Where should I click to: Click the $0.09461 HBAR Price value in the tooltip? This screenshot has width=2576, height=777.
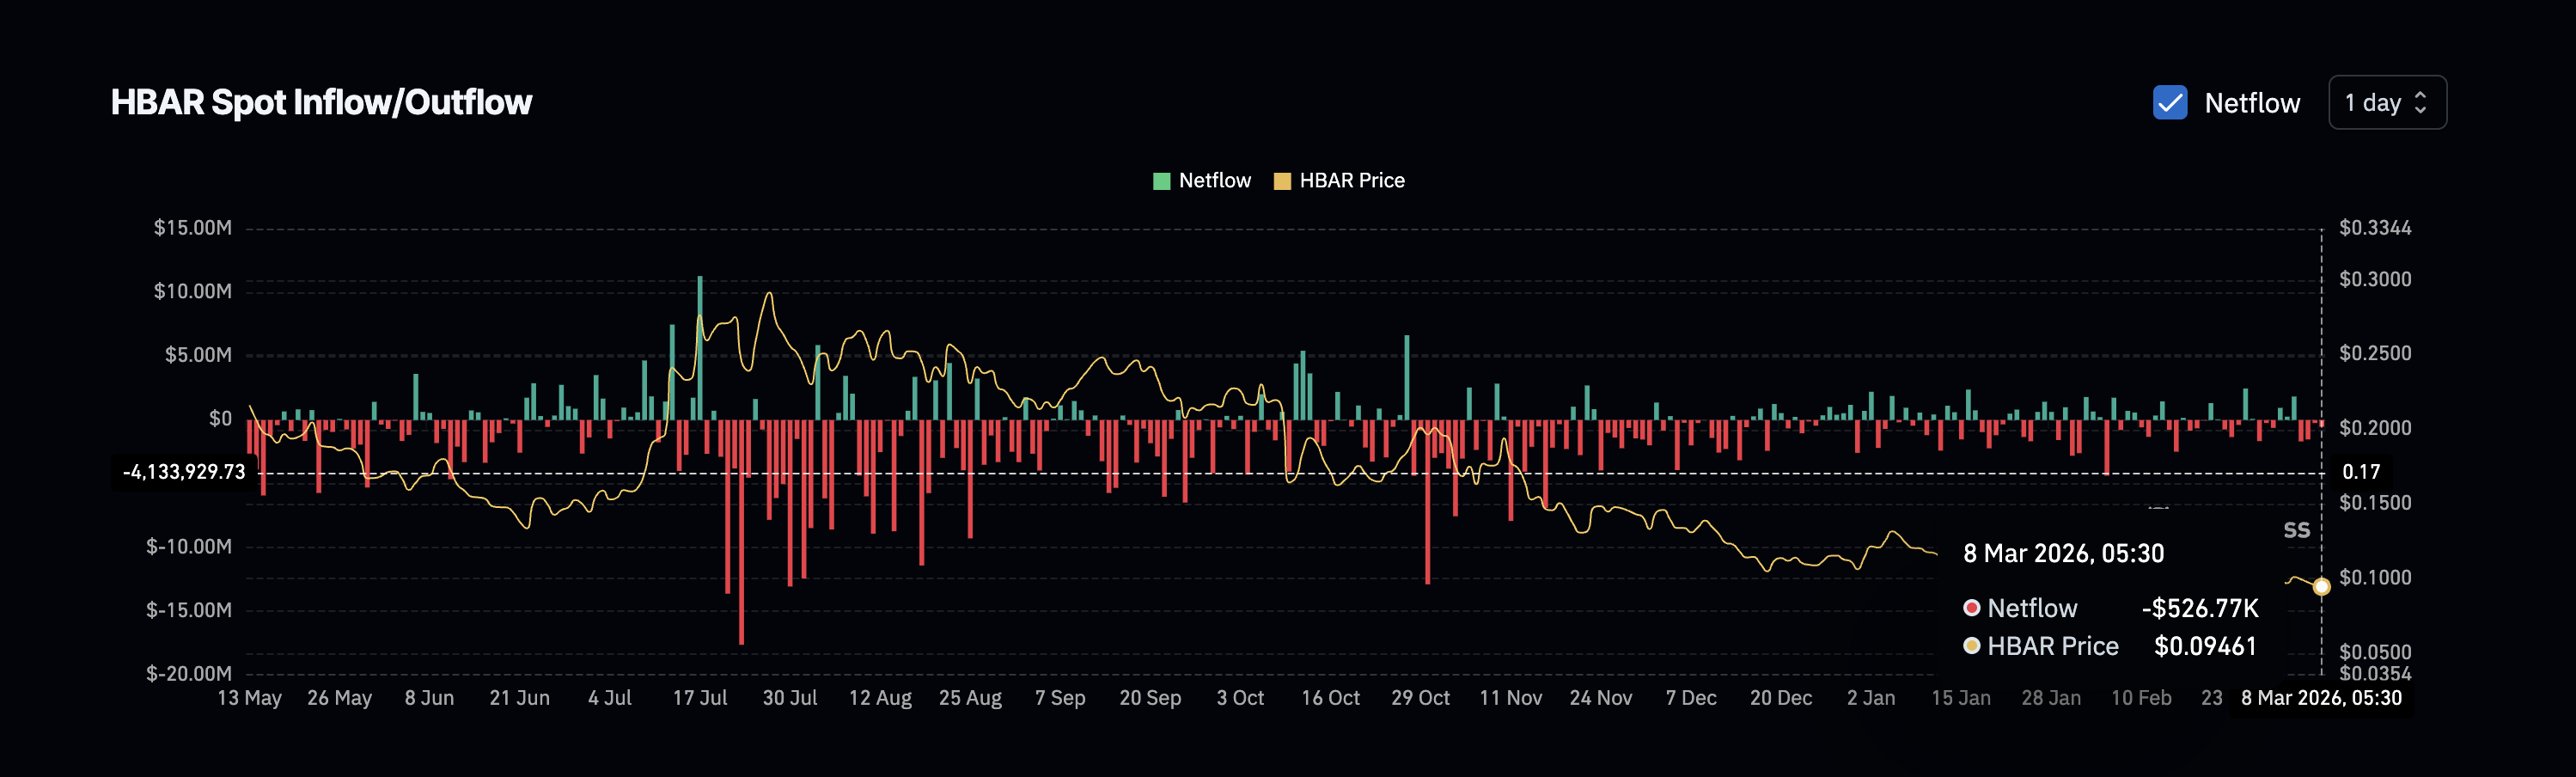[x=2205, y=646]
